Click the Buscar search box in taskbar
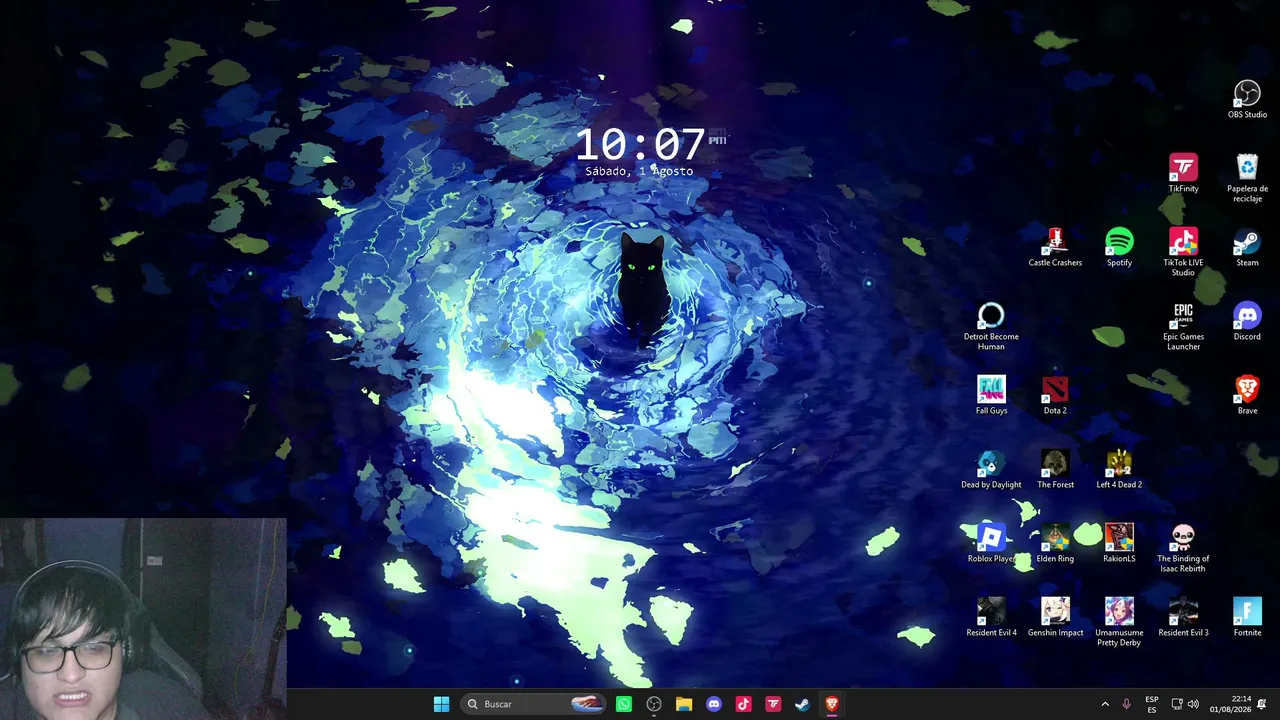This screenshot has height=720, width=1280. coord(535,704)
